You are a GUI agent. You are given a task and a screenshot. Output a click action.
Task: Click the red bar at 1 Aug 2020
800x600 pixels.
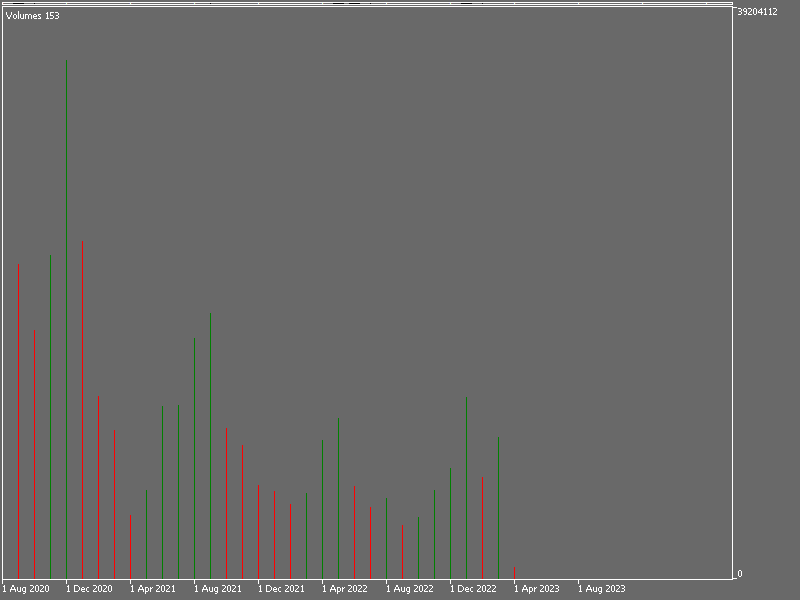tap(19, 420)
